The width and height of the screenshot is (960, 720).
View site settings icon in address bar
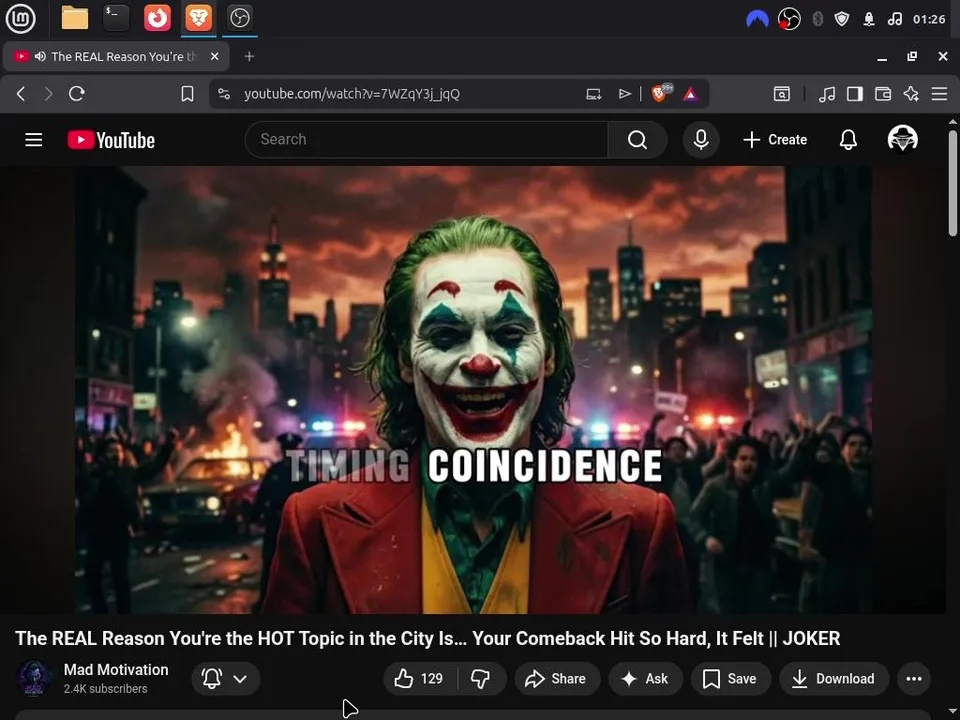point(224,94)
